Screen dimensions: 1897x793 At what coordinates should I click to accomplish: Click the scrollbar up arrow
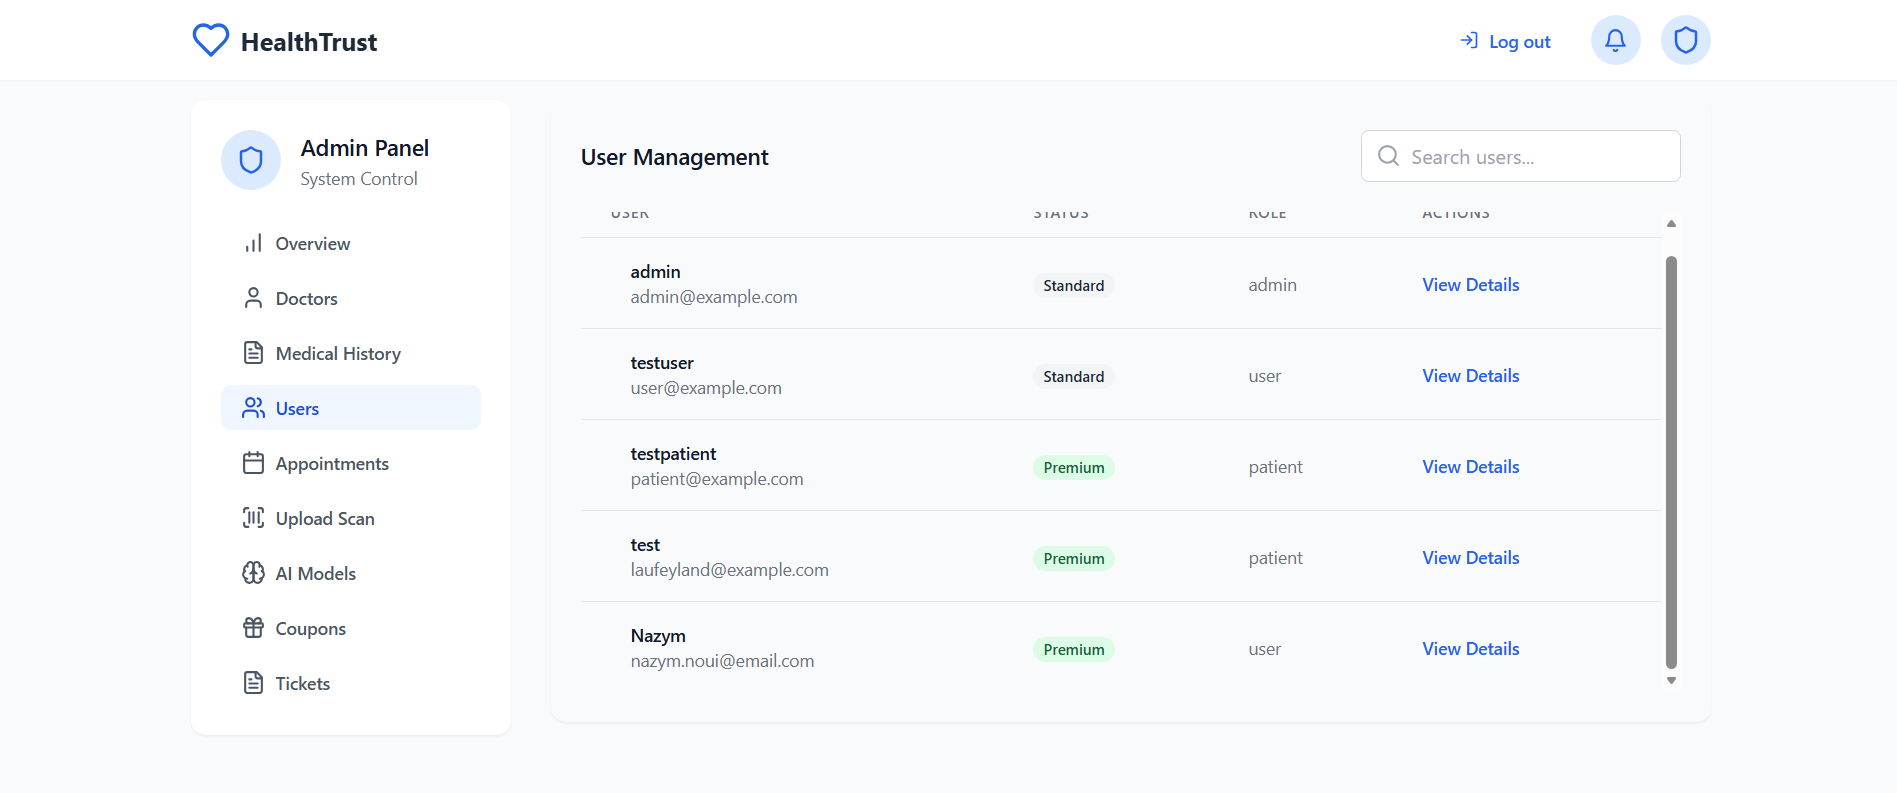[1671, 224]
